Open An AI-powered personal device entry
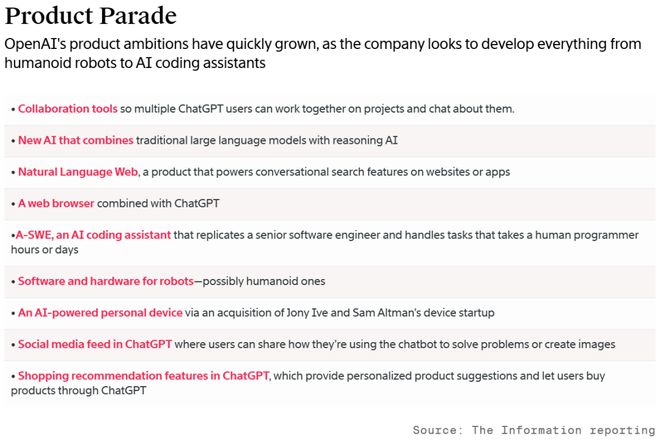This screenshot has width=660, height=440. click(100, 313)
